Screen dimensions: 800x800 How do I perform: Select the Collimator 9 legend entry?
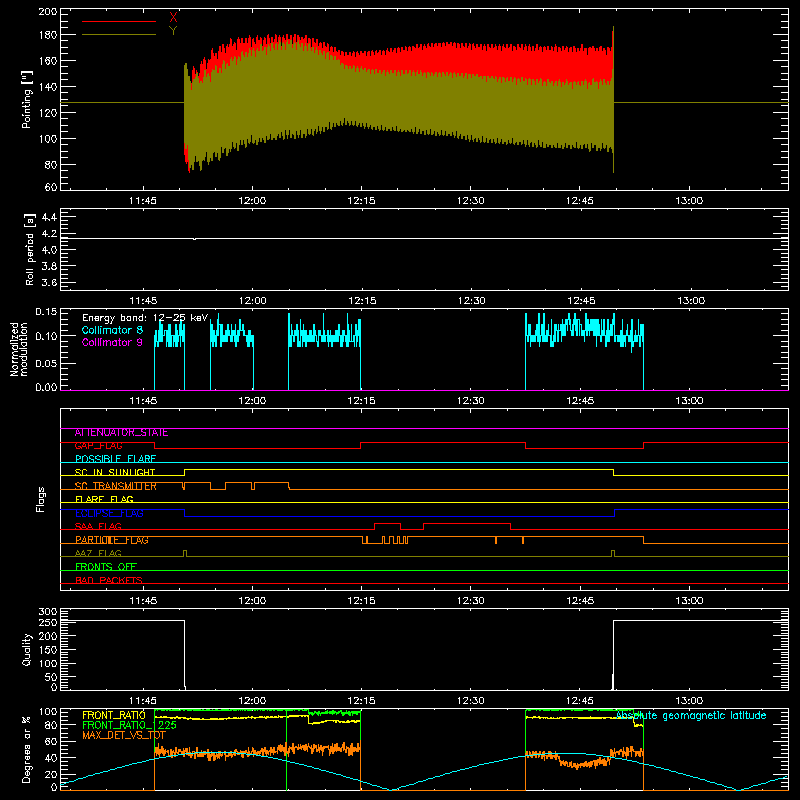(x=112, y=342)
